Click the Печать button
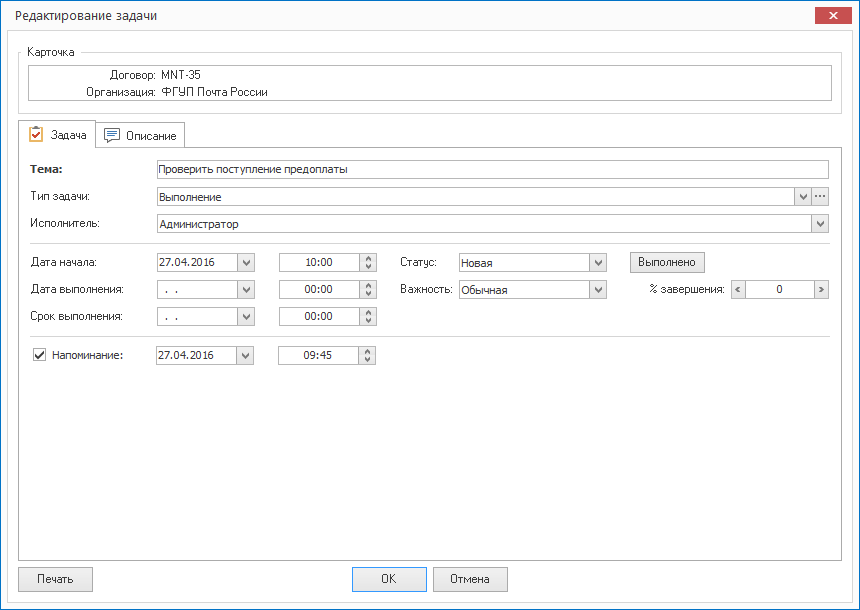Viewport: 860px width, 610px height. tap(55, 579)
